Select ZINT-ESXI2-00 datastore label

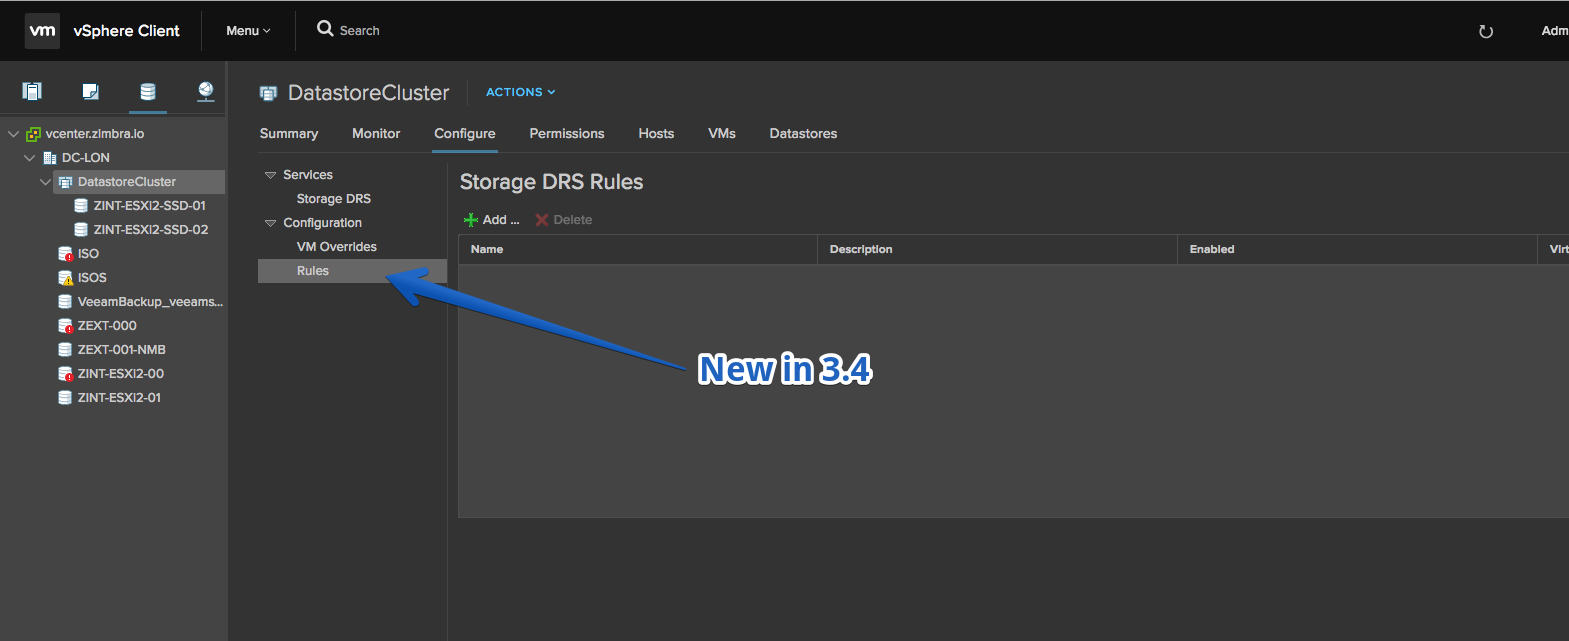pos(121,374)
